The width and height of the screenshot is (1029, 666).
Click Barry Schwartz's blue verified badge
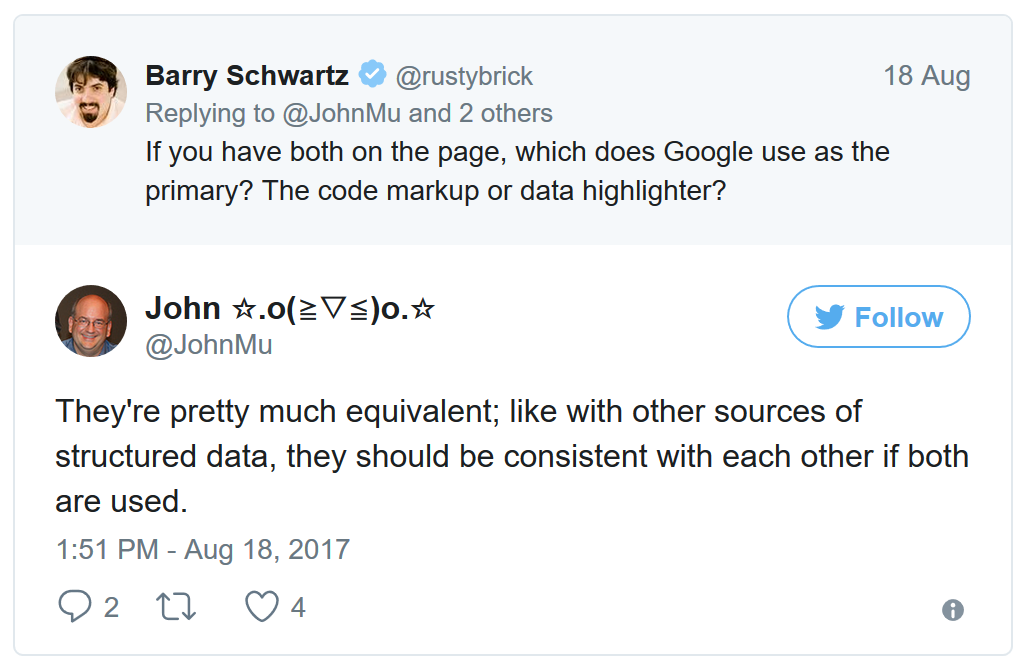click(371, 74)
